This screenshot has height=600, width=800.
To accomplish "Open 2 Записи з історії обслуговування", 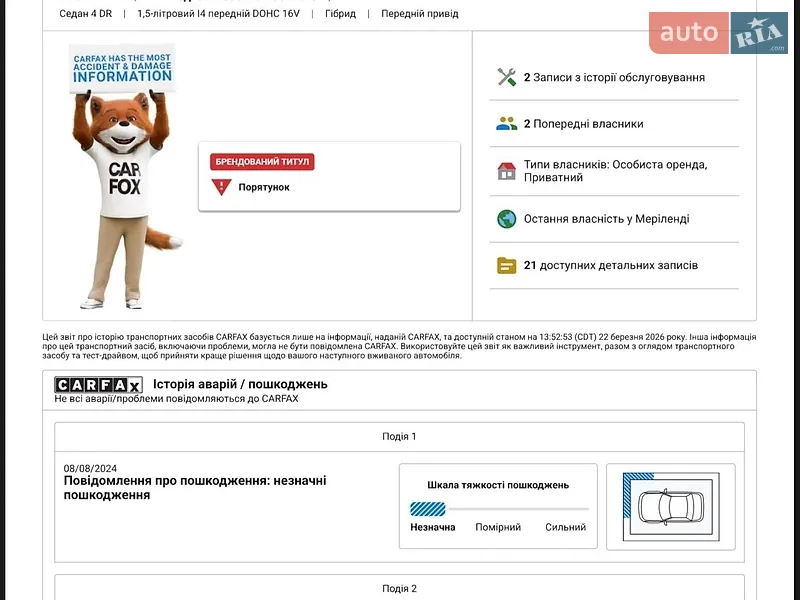I will [x=614, y=78].
